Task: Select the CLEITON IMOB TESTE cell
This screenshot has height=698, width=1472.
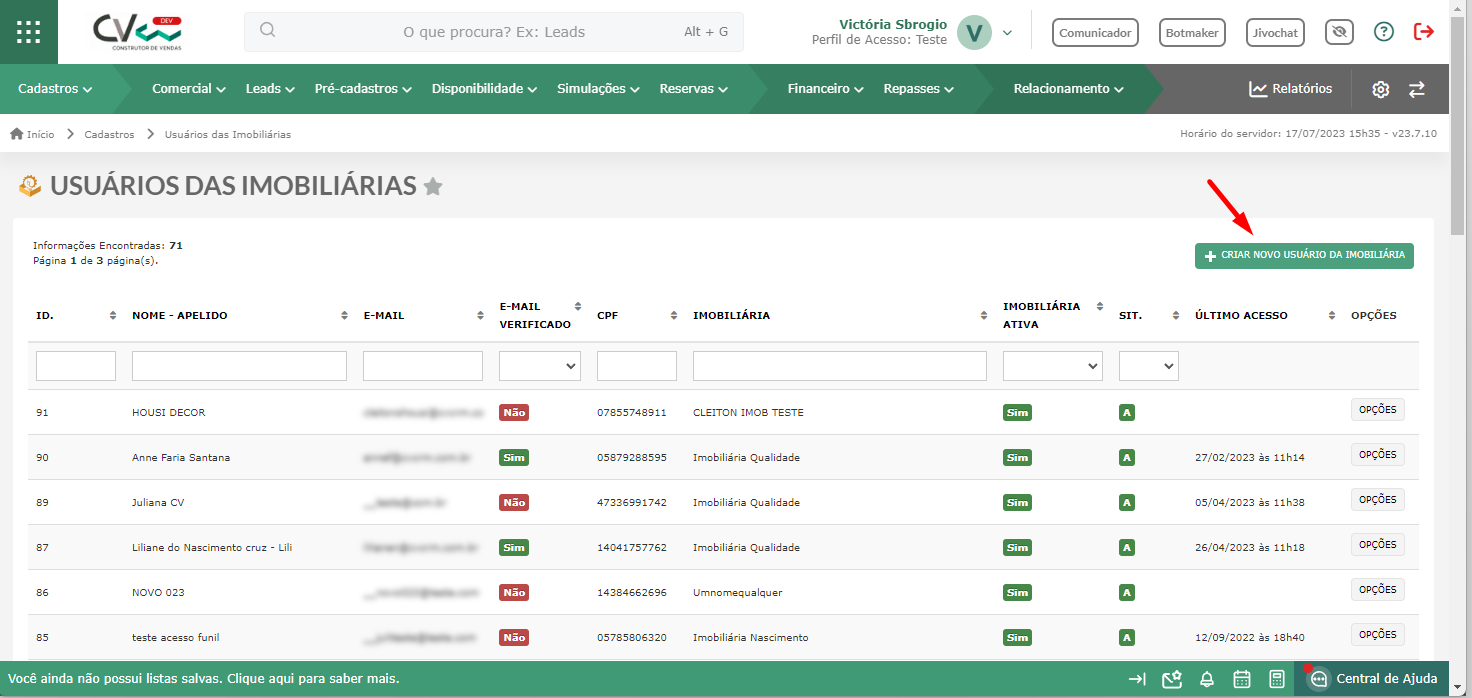Action: 748,412
